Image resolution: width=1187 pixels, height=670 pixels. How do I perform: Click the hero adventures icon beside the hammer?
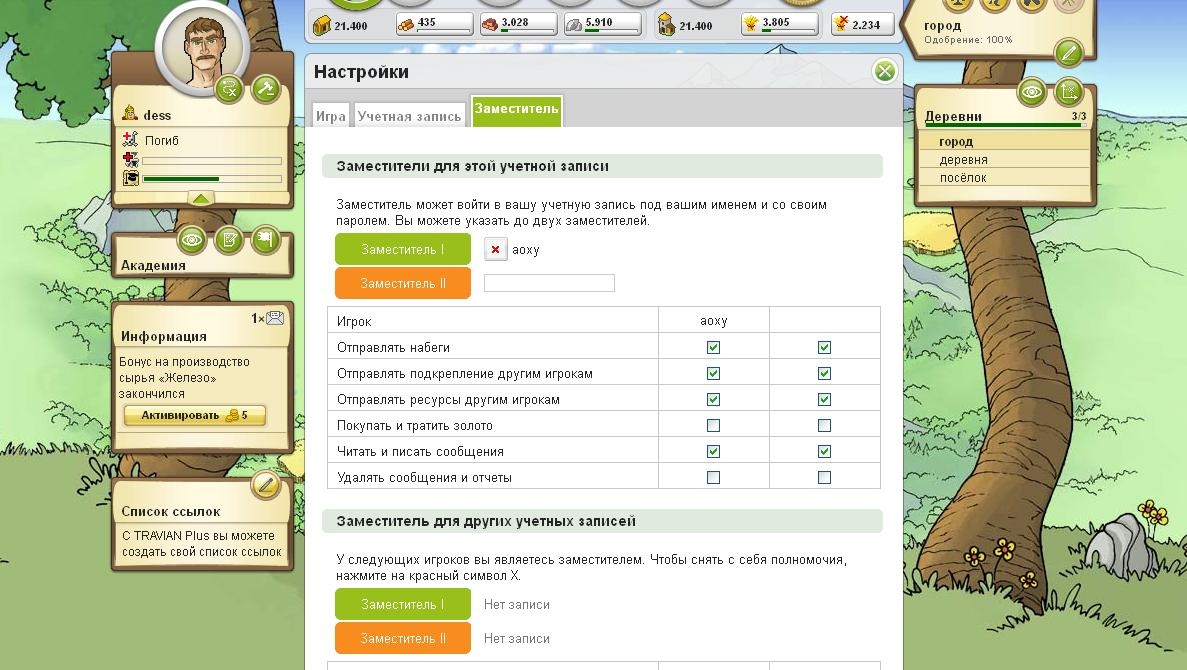[230, 89]
